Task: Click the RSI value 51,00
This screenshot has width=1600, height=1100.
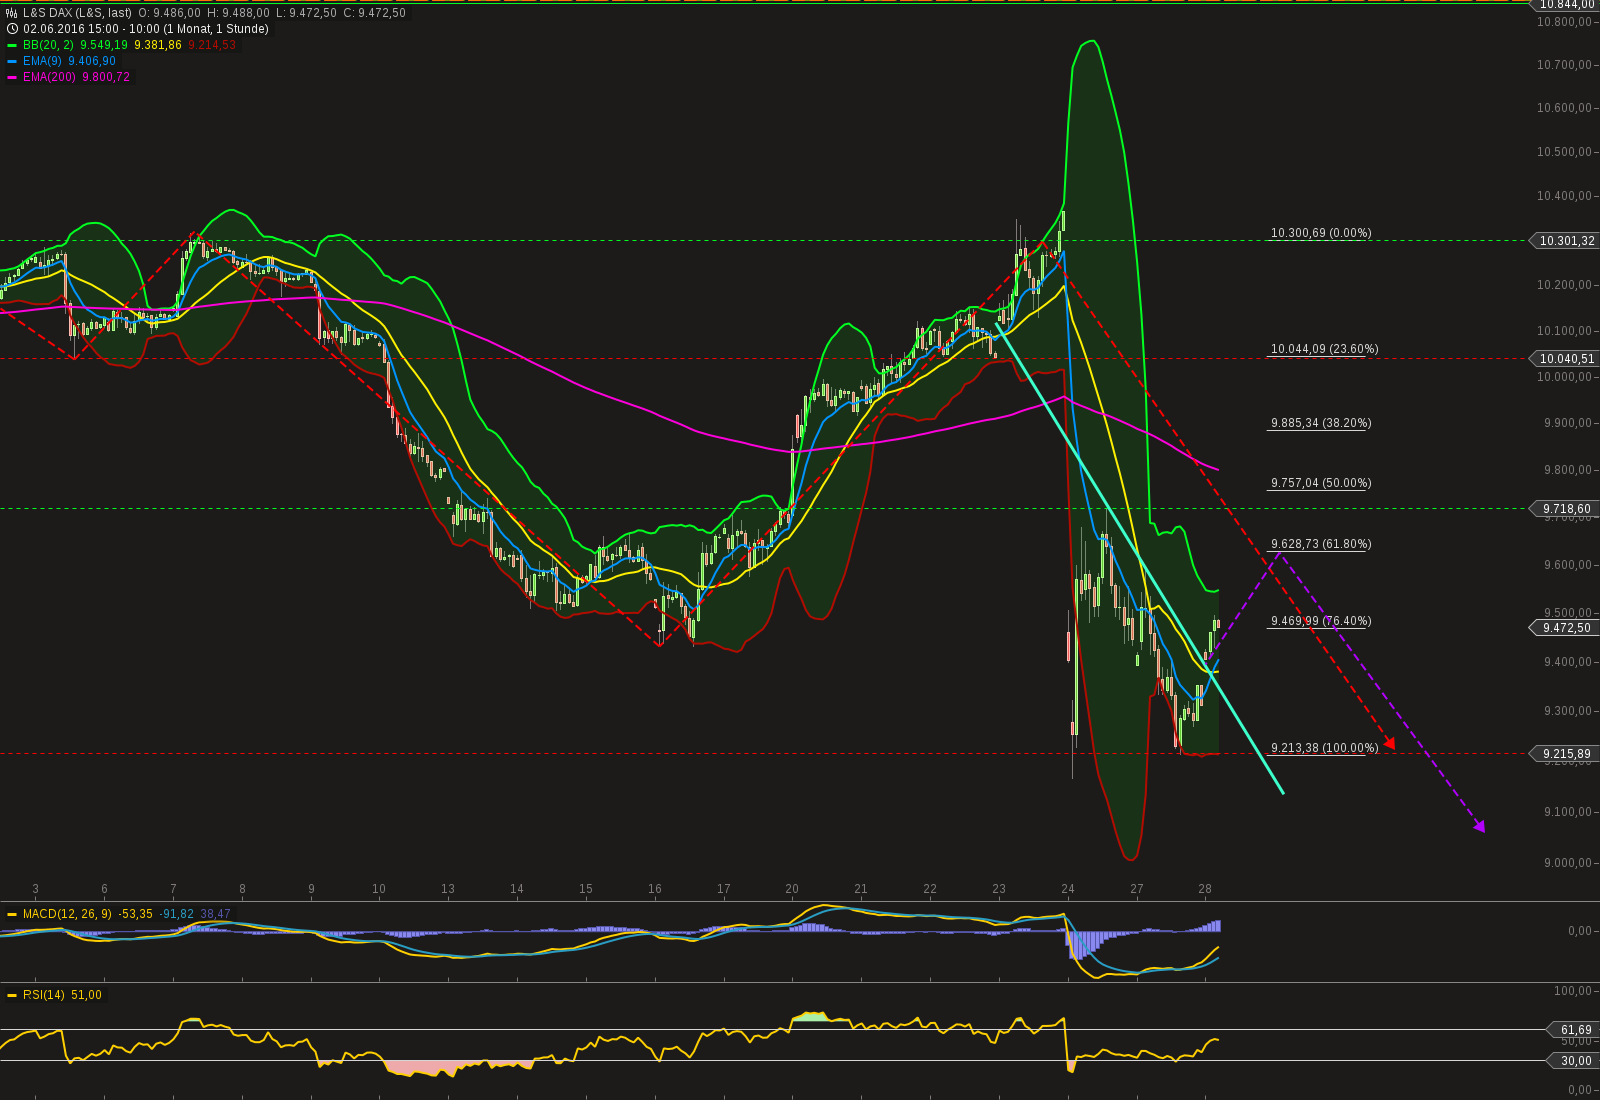Action: click(x=86, y=995)
